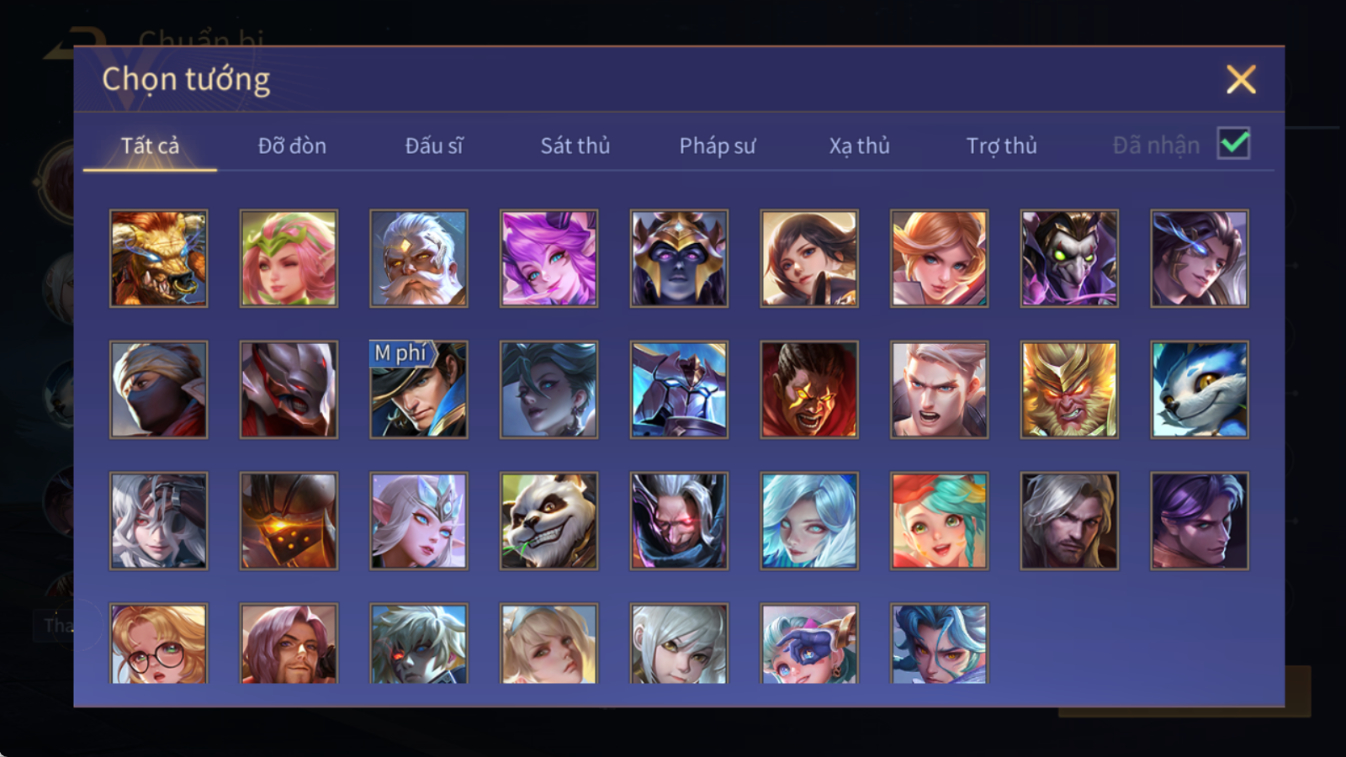1346x757 pixels.
Task: Pick the golden monkey king hero portrait
Action: tap(1069, 390)
